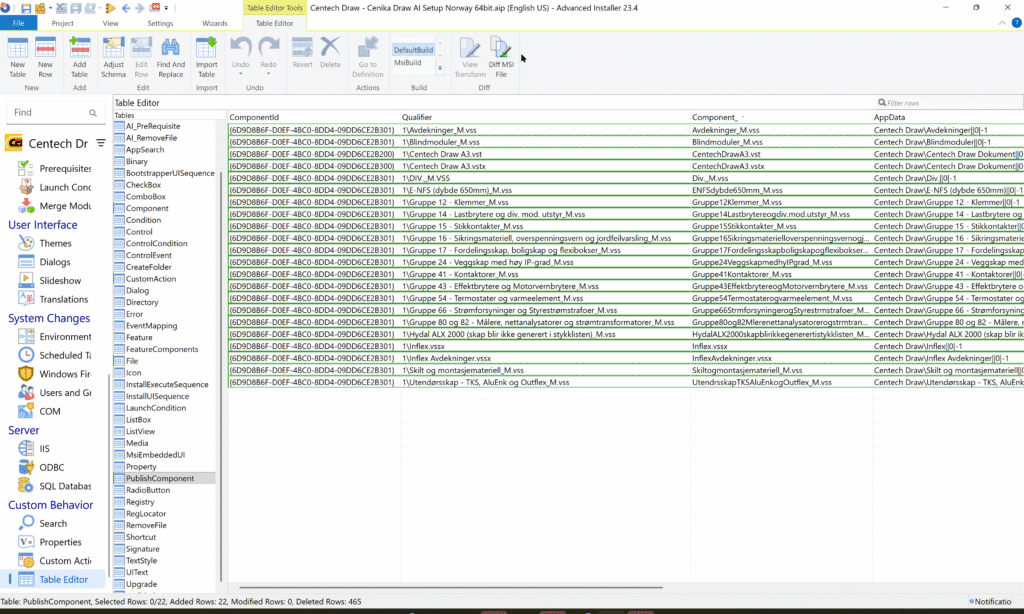Click the Qualifier column header

[x=417, y=117]
